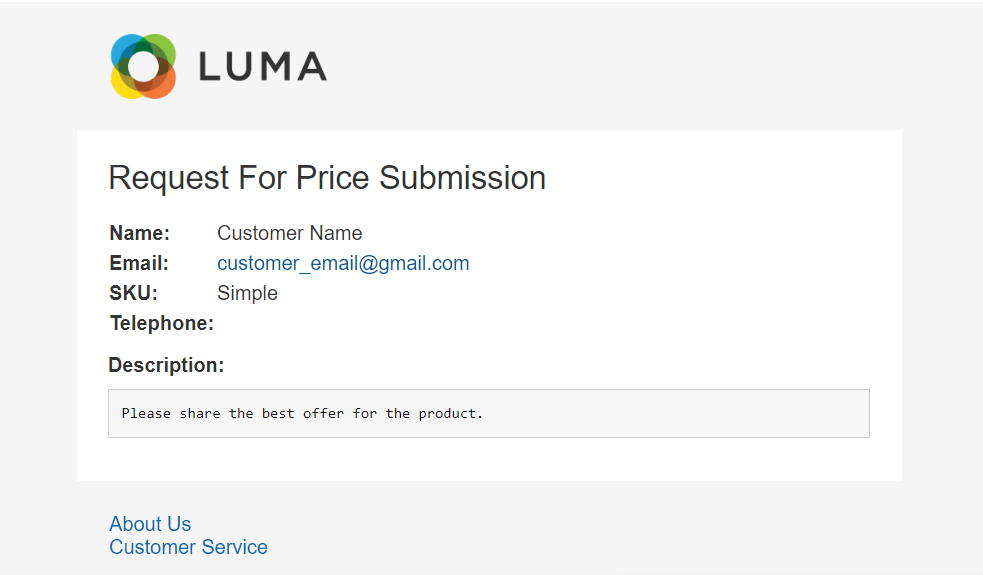
Task: Open the customer_email@gmail.com link
Action: click(343, 263)
